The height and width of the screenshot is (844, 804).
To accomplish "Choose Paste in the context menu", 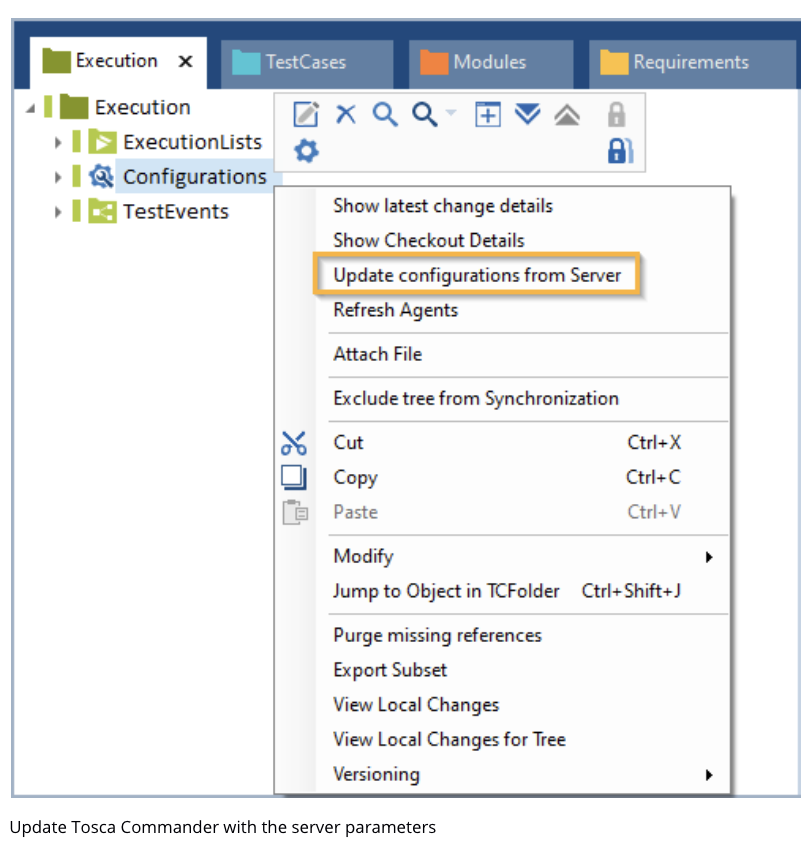I will click(503, 512).
